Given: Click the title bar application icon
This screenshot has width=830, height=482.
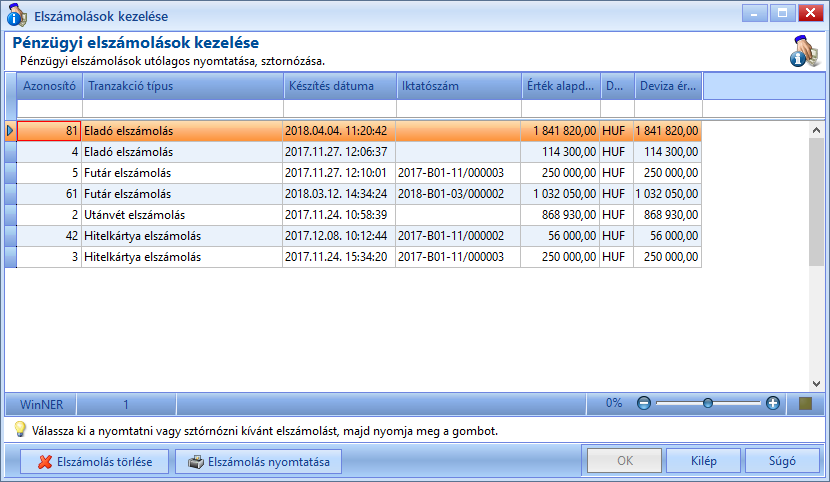Looking at the screenshot, I should (16, 15).
